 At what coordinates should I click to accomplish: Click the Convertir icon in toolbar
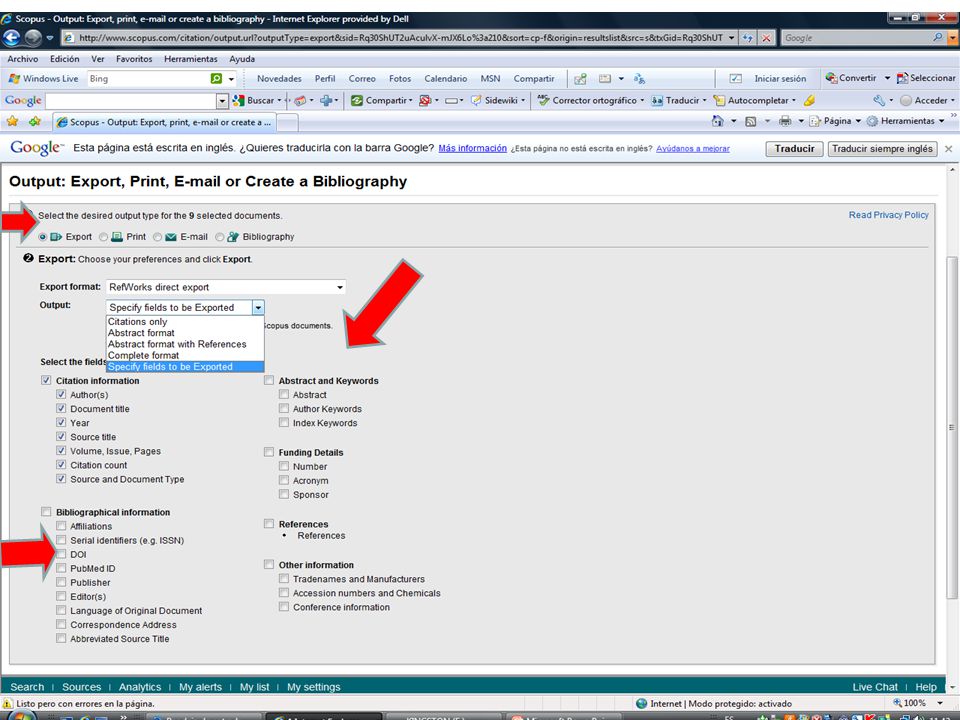pos(831,78)
